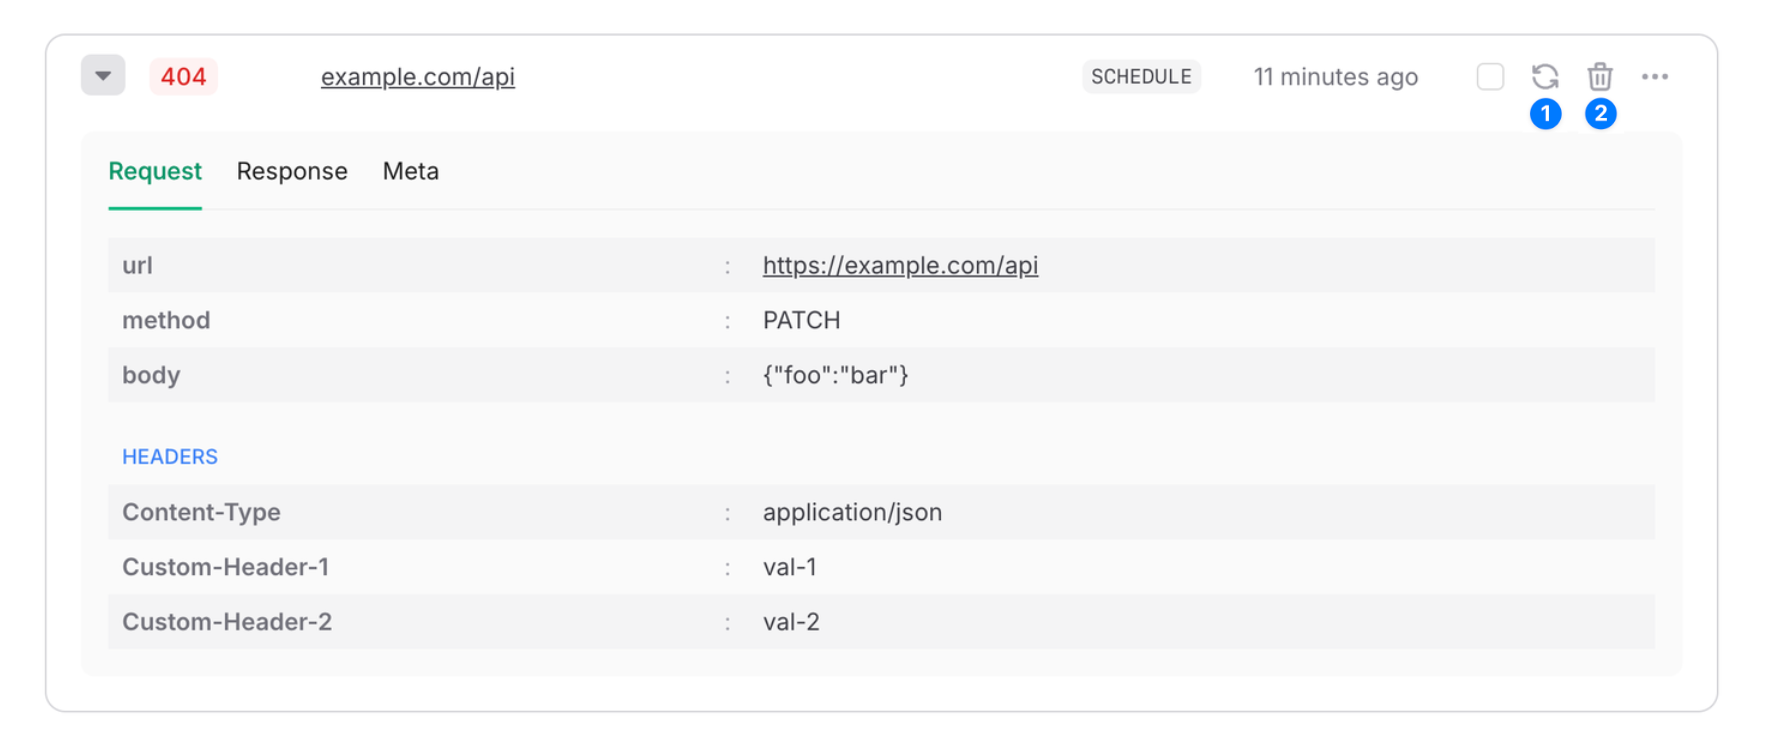Click the SCHEDULE badge
Screen dimensions: 1766x754
tap(1141, 77)
